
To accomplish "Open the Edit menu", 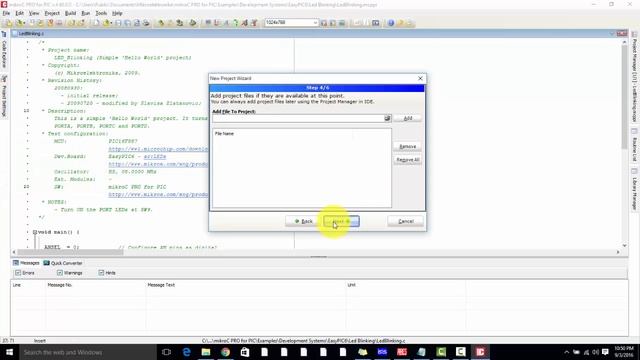I will tap(19, 13).
